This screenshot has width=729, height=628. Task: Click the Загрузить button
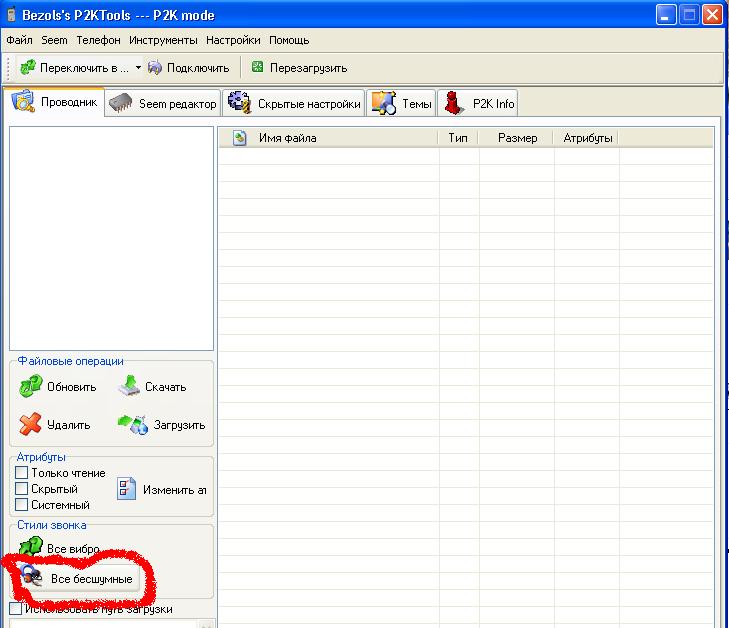tap(161, 424)
